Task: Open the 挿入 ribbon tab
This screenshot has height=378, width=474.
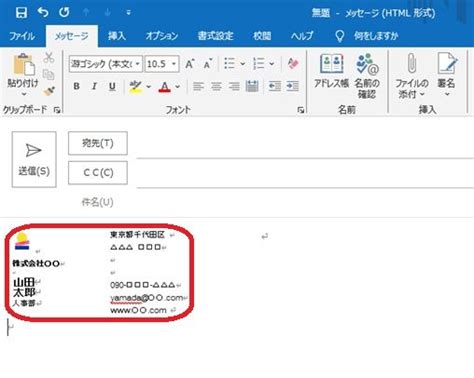Action: tap(117, 36)
